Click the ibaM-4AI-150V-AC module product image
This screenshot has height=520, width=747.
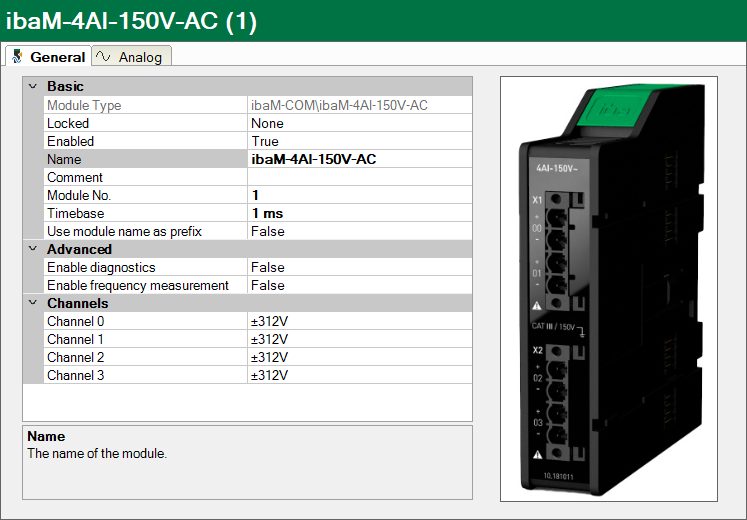(x=609, y=289)
